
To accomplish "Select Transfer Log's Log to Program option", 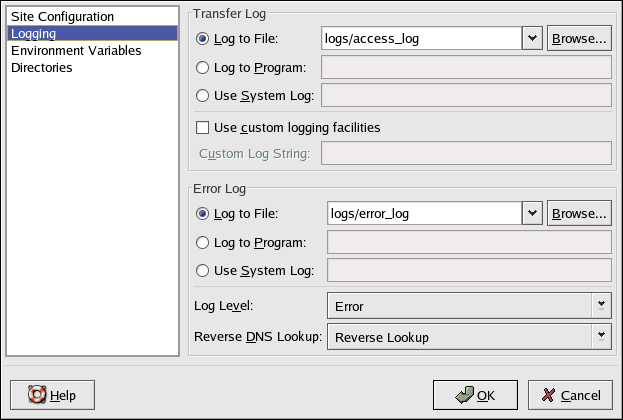I will pyautogui.click(x=204, y=68).
